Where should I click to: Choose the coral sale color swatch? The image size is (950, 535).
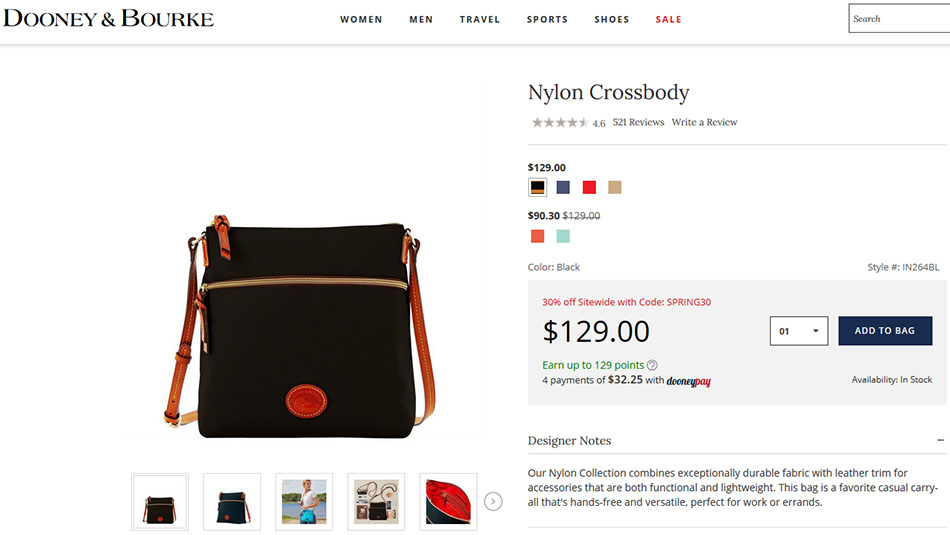[x=537, y=236]
